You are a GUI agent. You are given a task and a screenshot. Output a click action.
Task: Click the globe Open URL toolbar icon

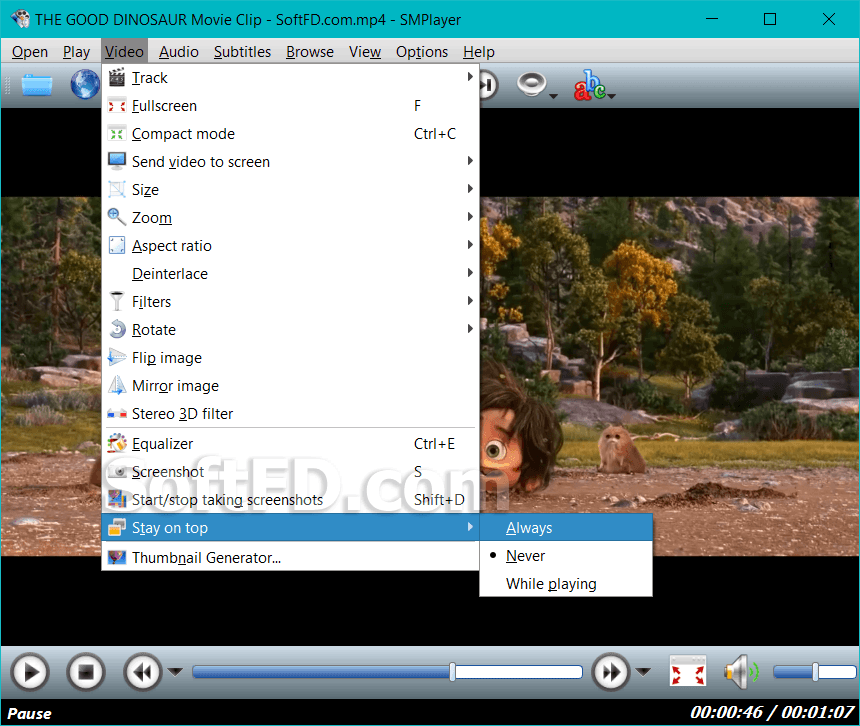(x=85, y=84)
